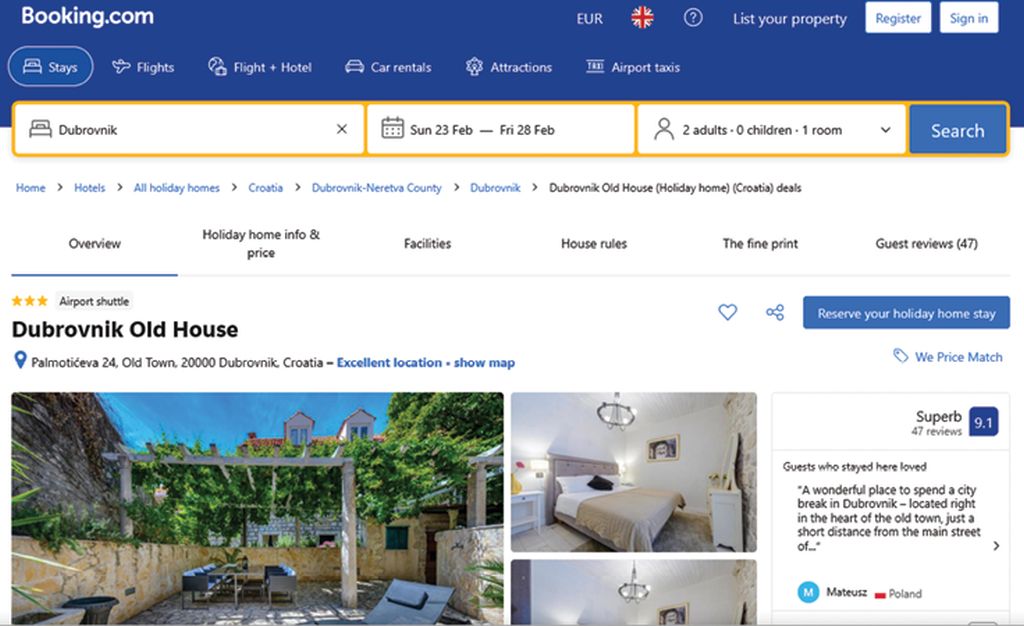Save property with the heart icon

[728, 312]
